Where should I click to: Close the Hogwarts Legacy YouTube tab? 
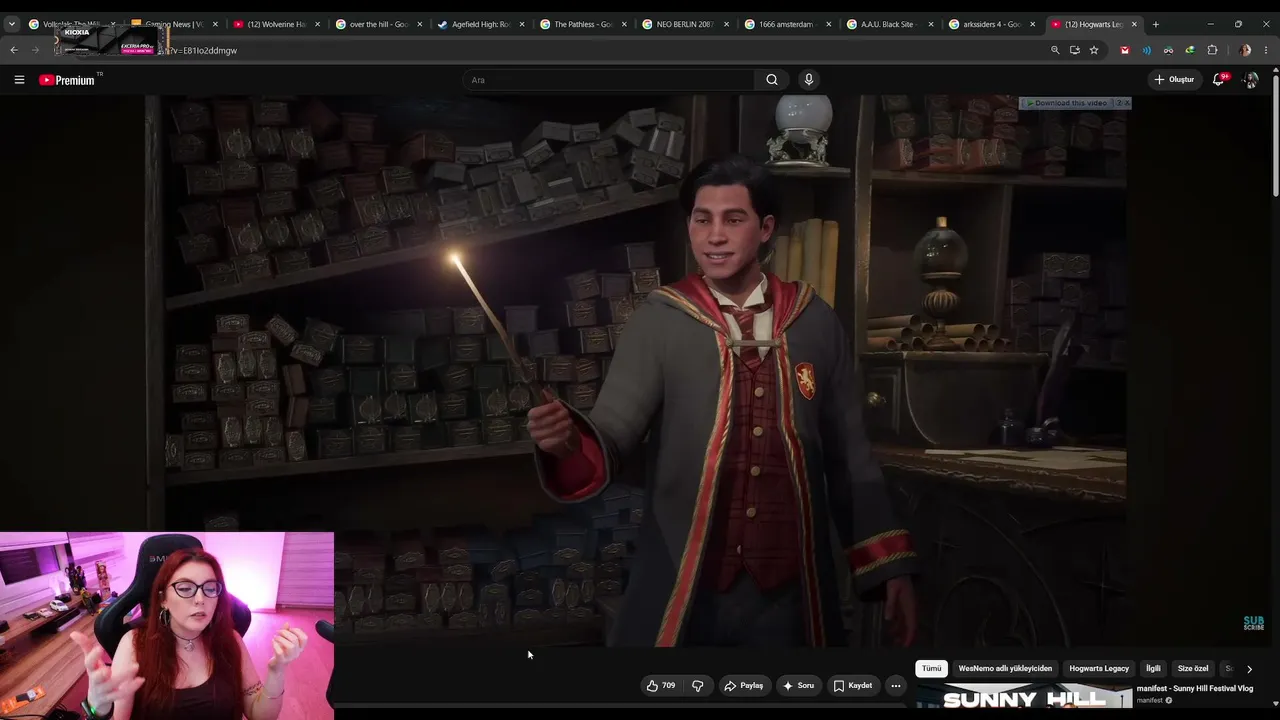[1135, 24]
